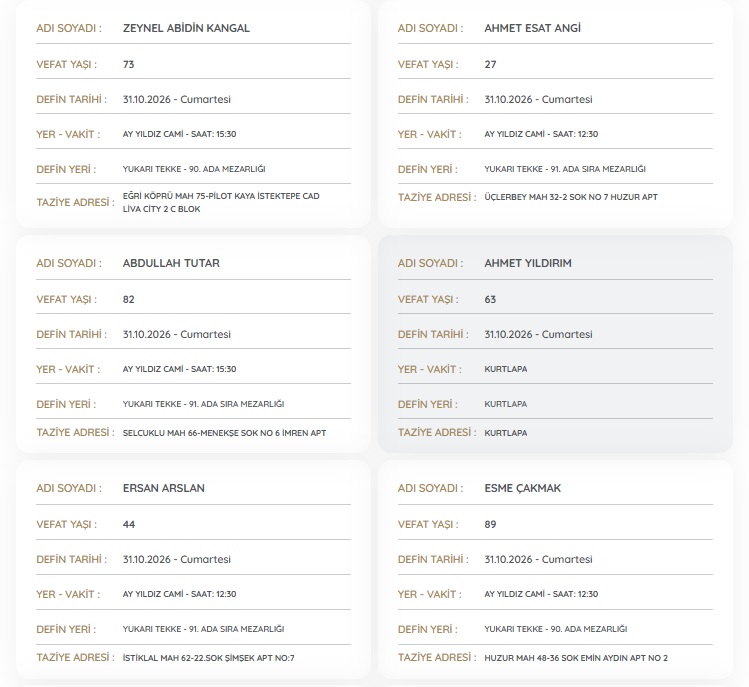Click DEFİN TARİHİ label in Abdullah Tutar card
This screenshot has height=687, width=749.
click(x=72, y=334)
